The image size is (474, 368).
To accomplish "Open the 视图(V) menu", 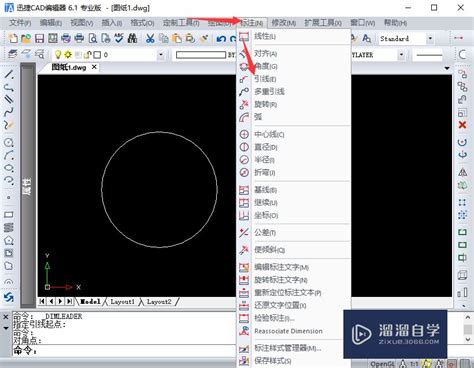I will (82, 23).
